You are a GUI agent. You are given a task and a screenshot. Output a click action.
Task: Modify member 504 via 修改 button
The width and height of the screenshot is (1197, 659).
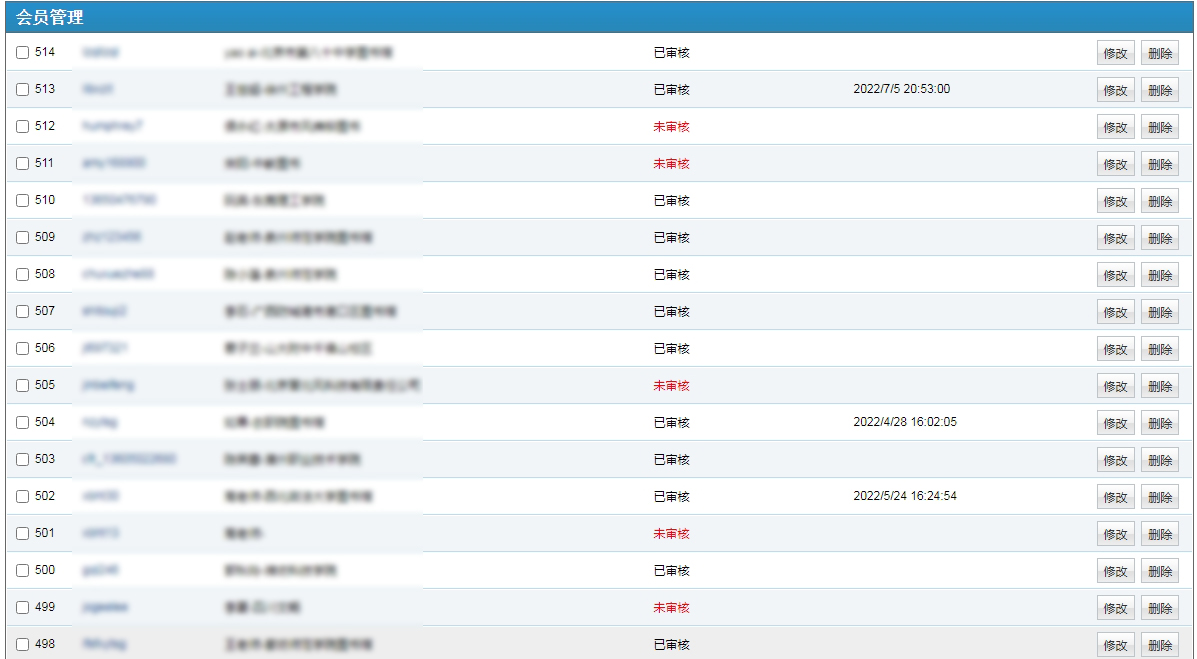(1115, 424)
